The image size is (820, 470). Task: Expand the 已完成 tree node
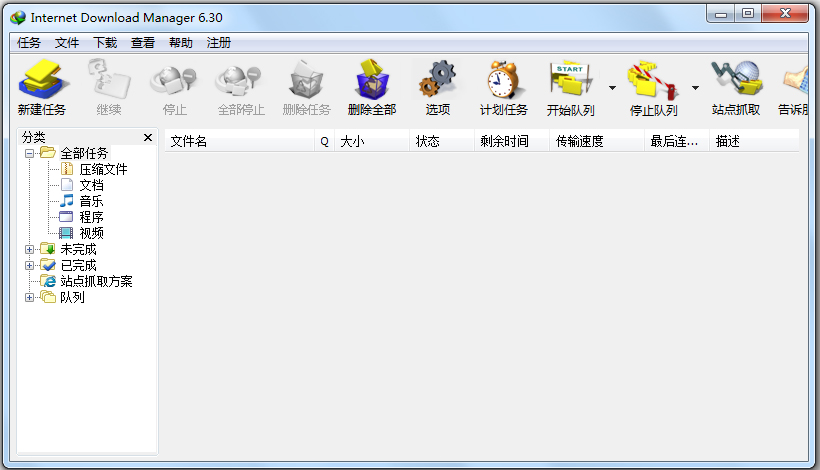click(29, 266)
